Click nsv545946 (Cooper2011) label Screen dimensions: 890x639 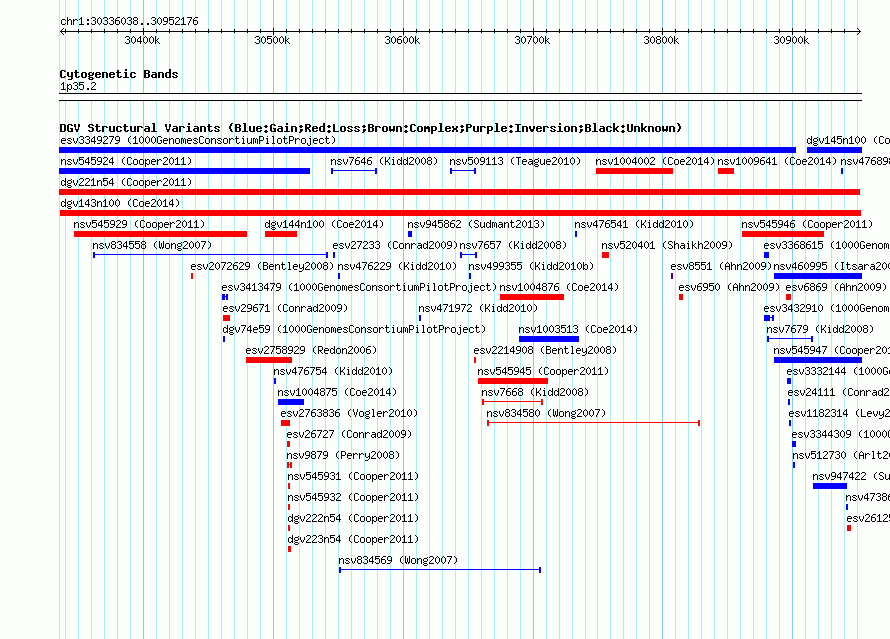(807, 224)
